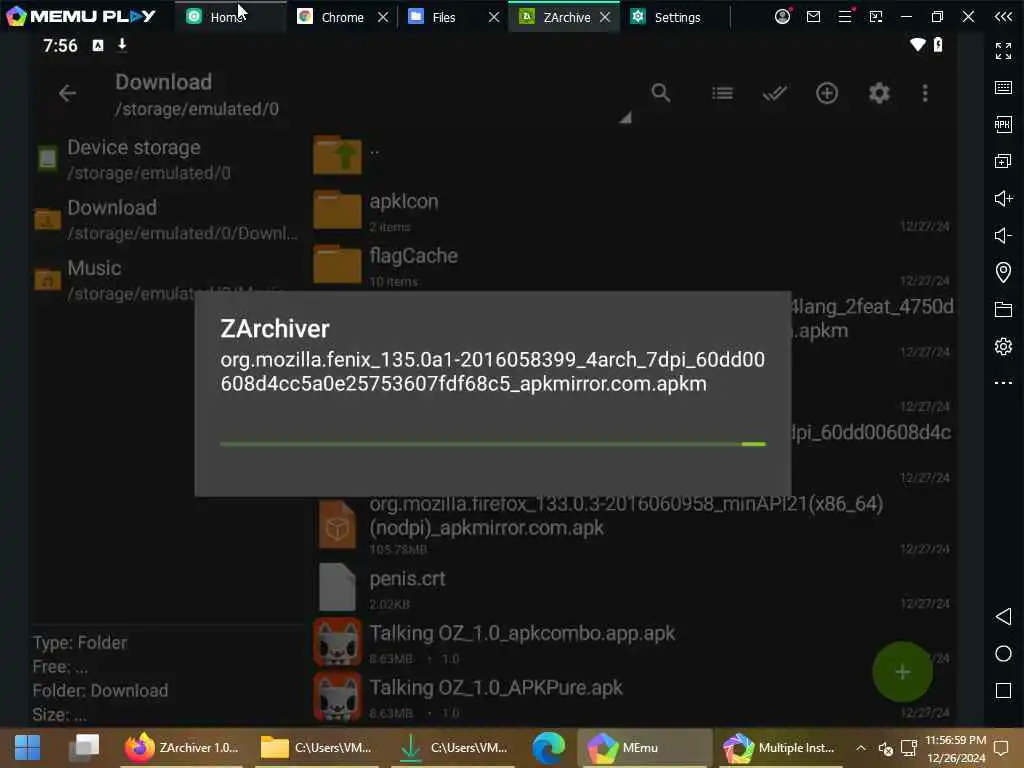Tap the Android home circle button
1024x768 pixels.
[1003, 654]
